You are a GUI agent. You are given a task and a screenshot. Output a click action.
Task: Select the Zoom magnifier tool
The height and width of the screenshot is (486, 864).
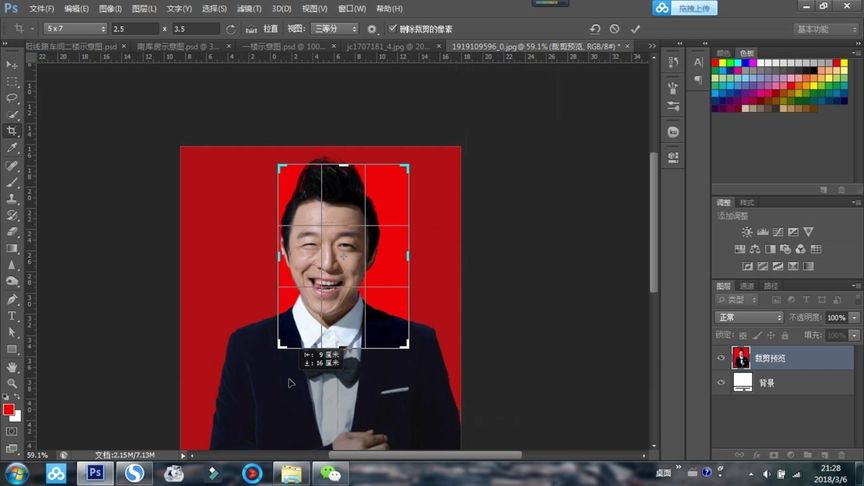12,383
